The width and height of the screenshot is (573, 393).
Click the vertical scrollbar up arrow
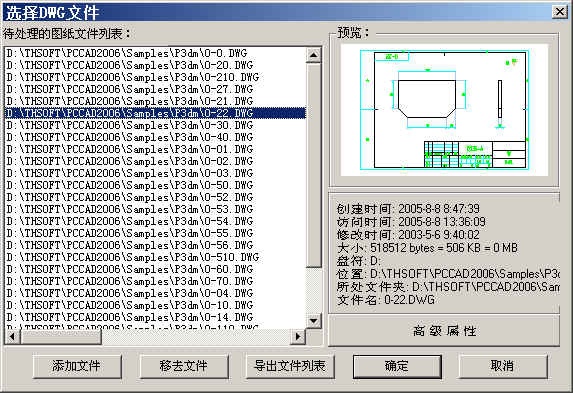(314, 55)
